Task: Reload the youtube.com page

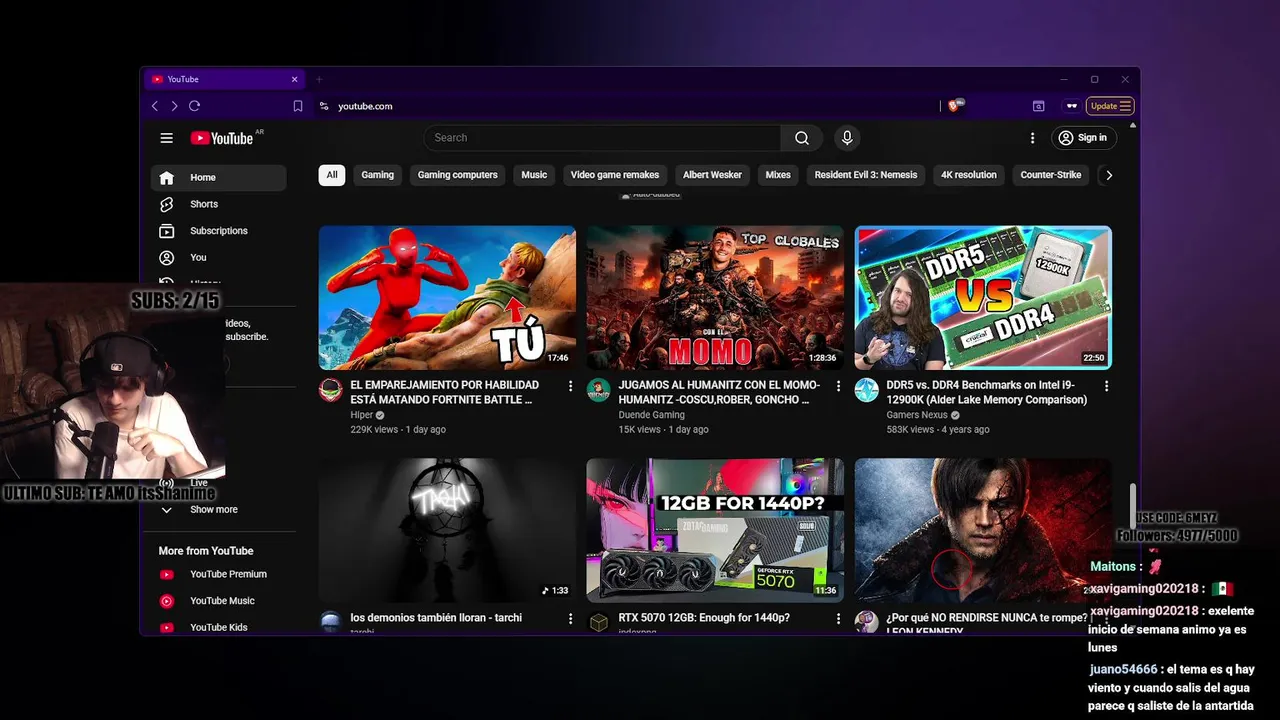Action: tap(194, 106)
